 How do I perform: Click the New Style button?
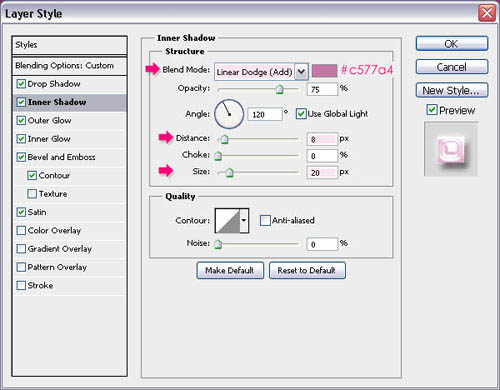pos(452,90)
